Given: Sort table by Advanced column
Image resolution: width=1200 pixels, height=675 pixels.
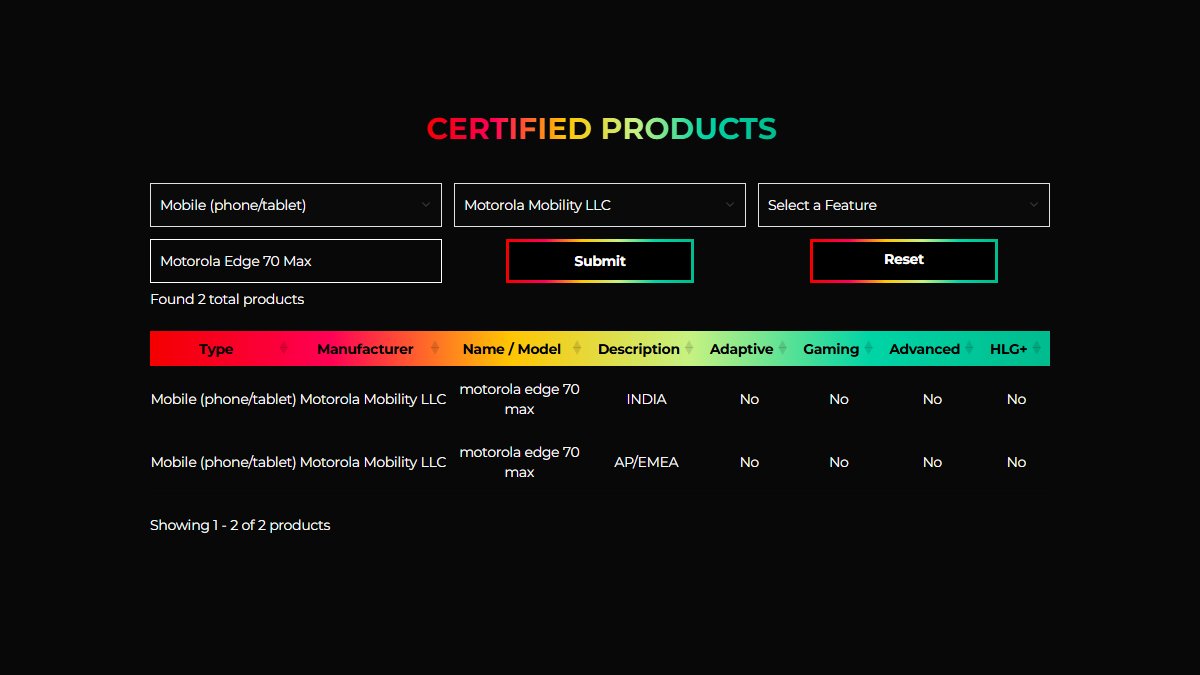Looking at the screenshot, I should (924, 349).
